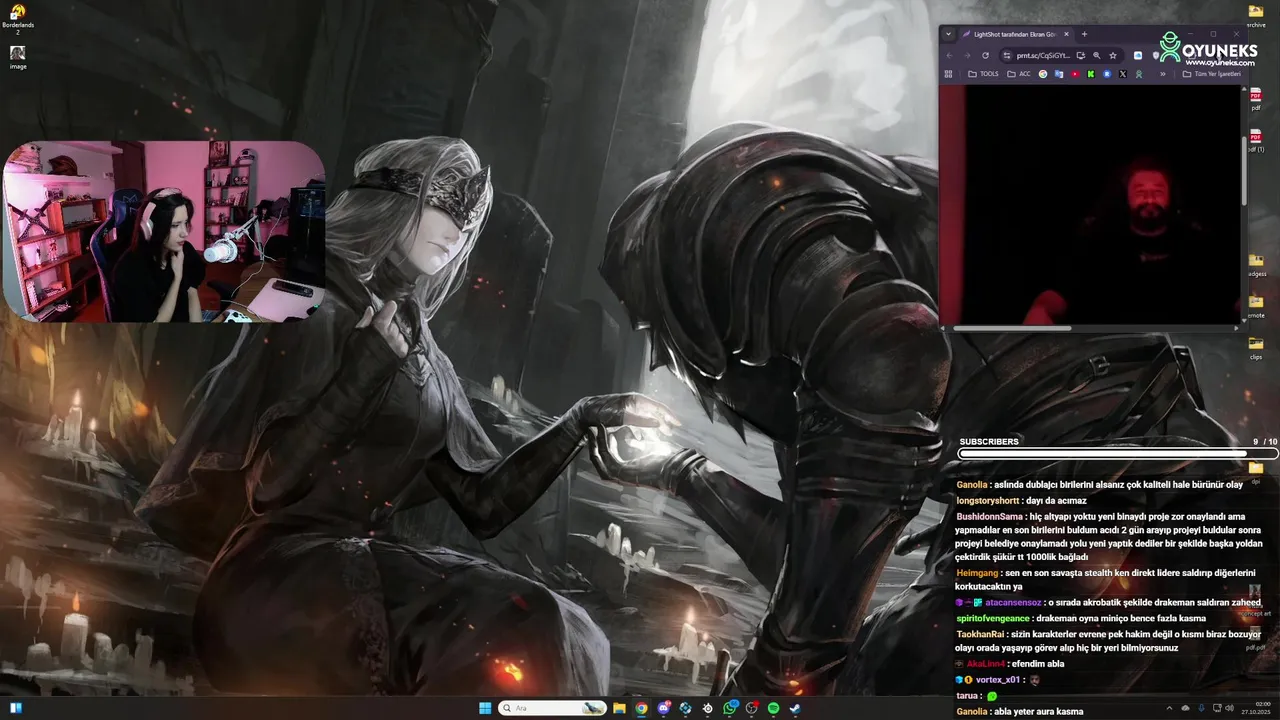Open a new browser tab
Viewport: 1280px width, 720px height.
click(x=1084, y=34)
